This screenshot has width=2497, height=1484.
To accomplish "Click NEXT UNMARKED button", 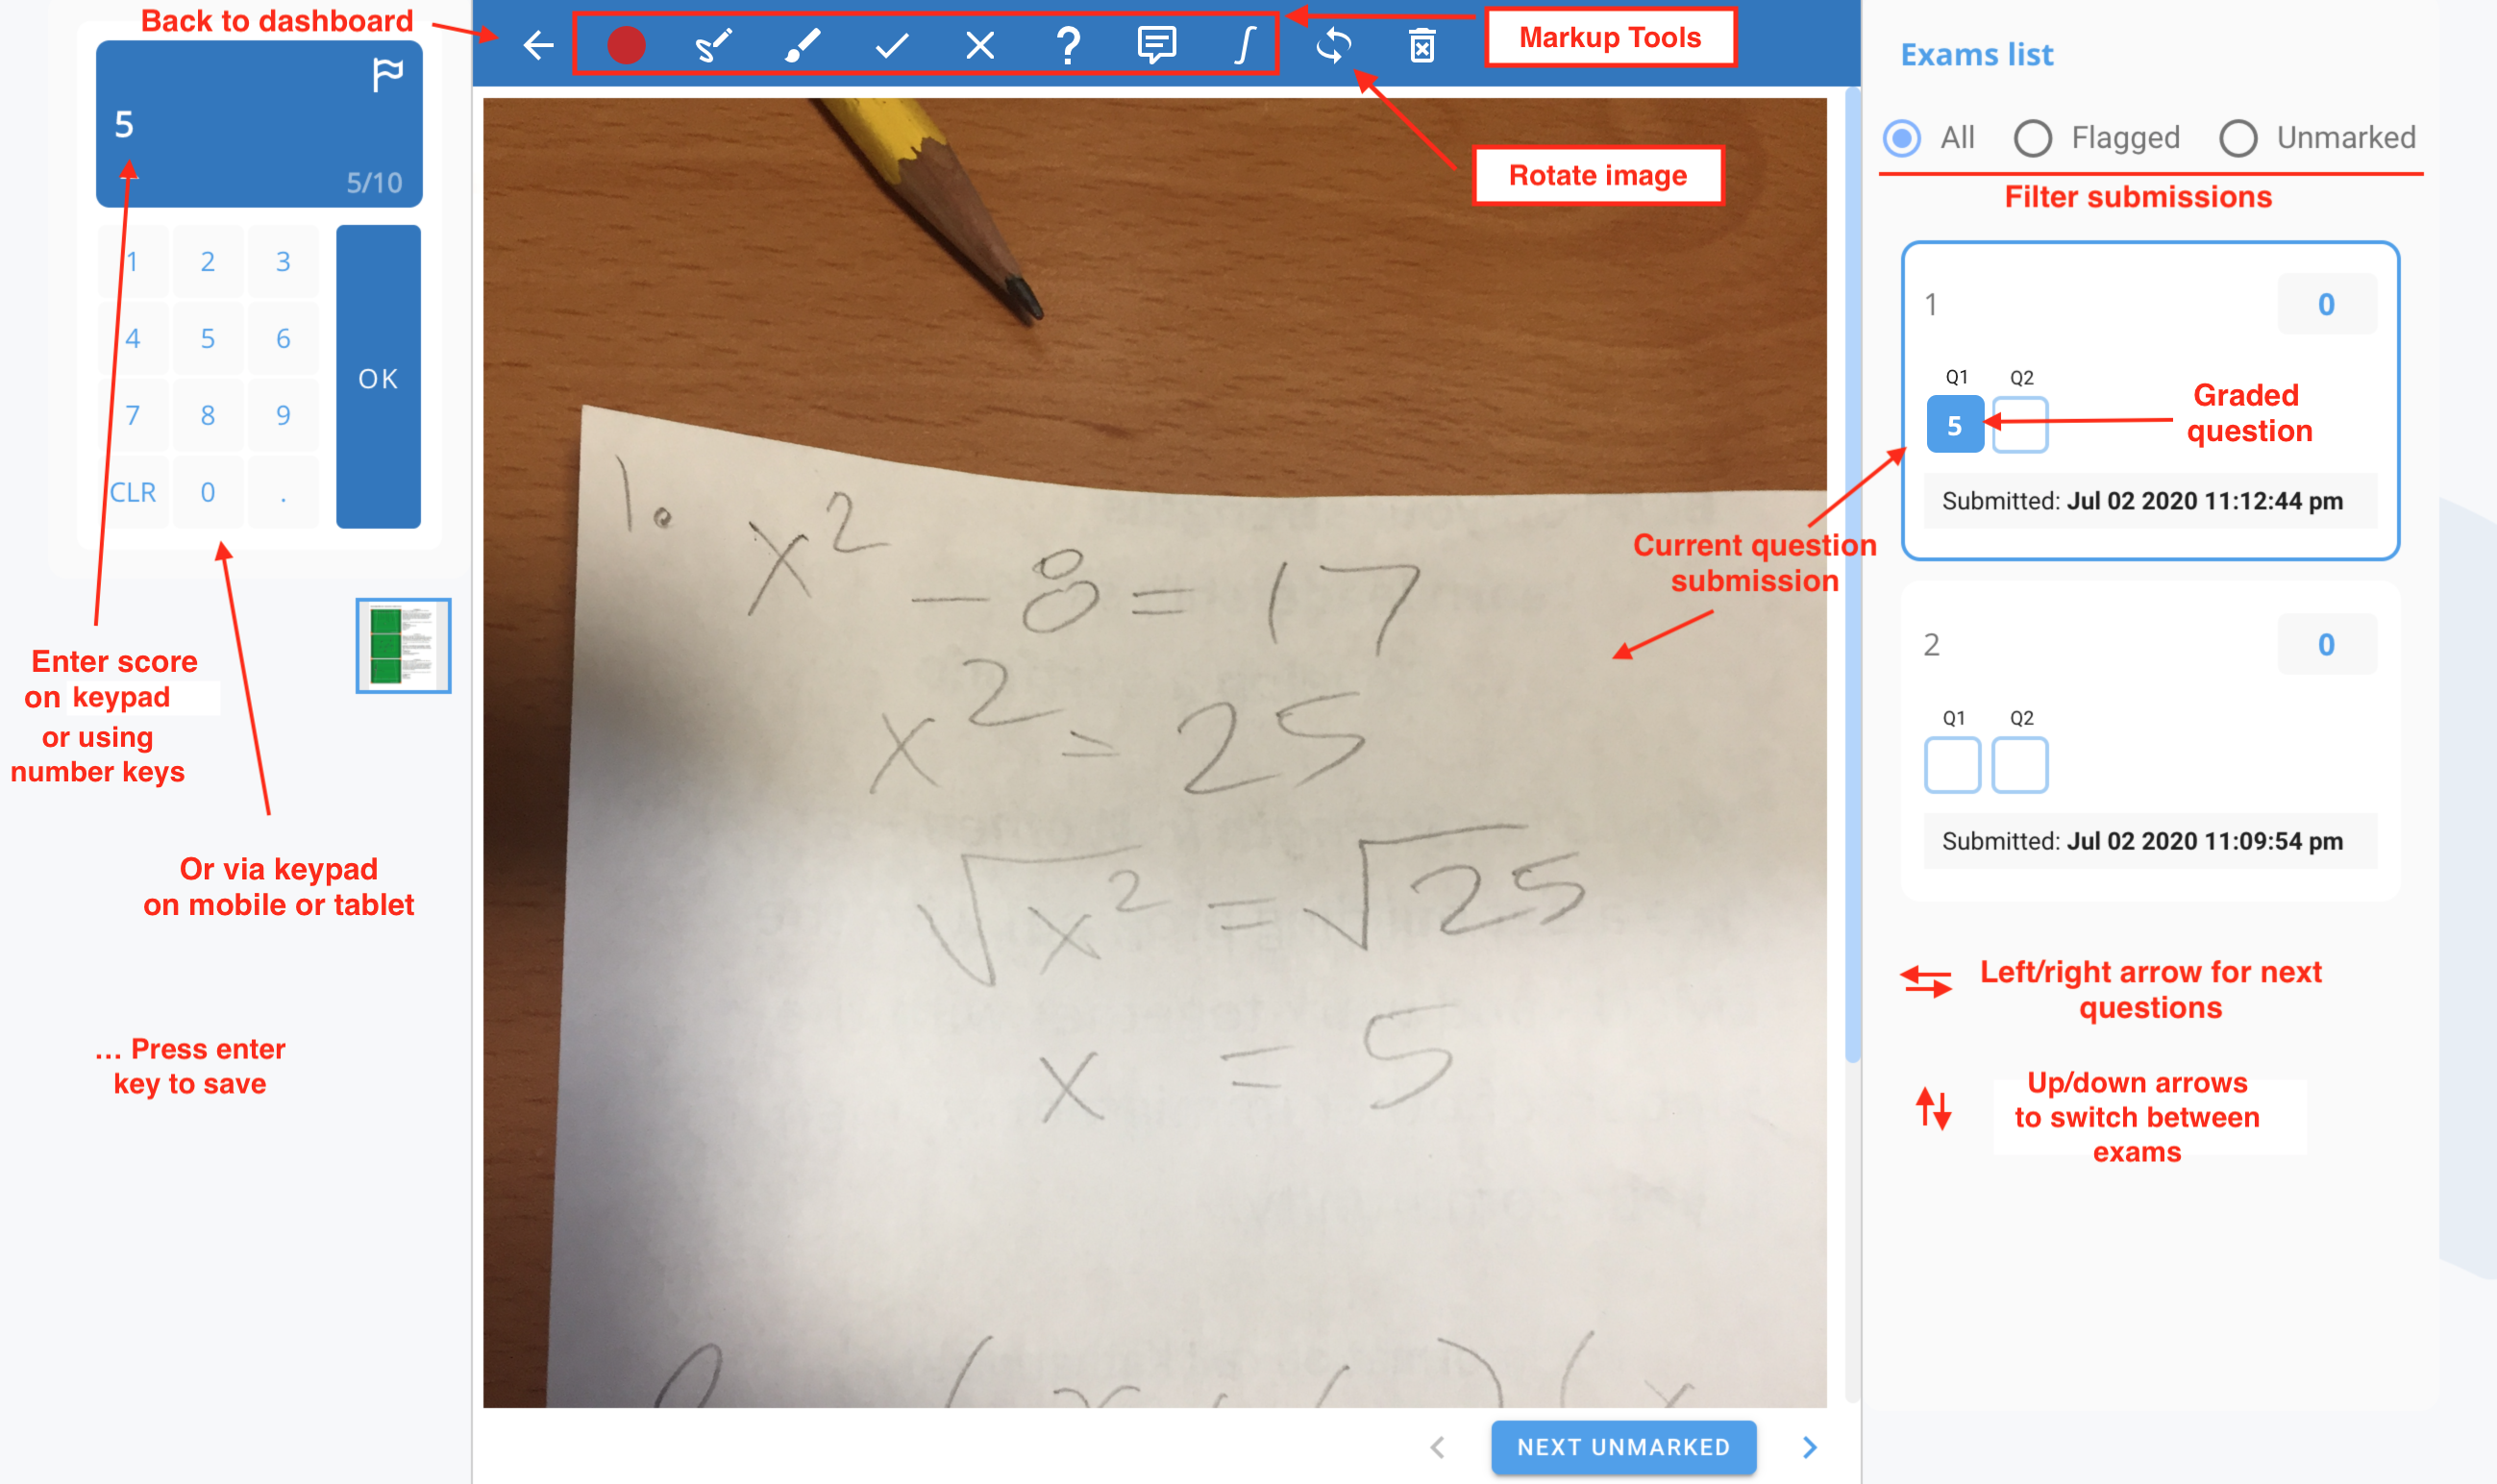I will coord(1623,1446).
